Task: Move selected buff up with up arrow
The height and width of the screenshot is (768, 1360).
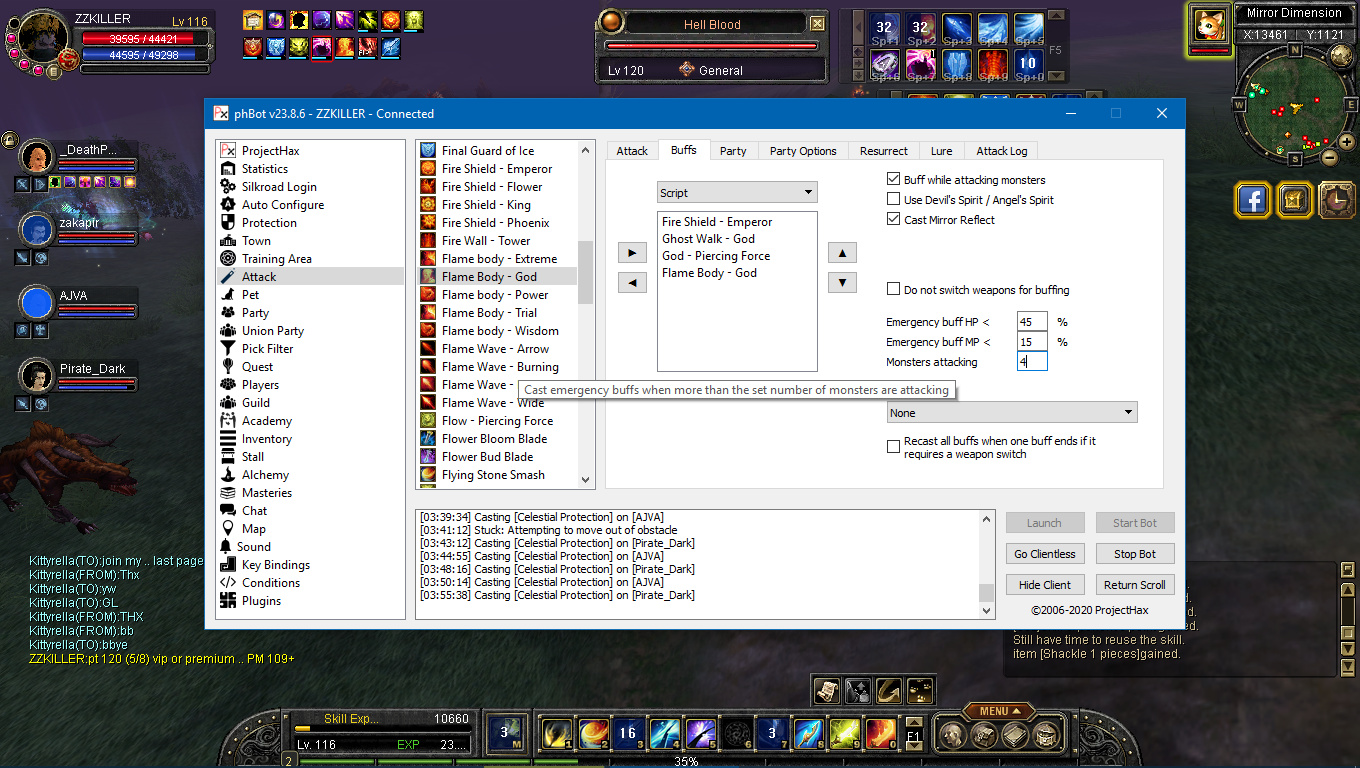Action: coord(842,253)
